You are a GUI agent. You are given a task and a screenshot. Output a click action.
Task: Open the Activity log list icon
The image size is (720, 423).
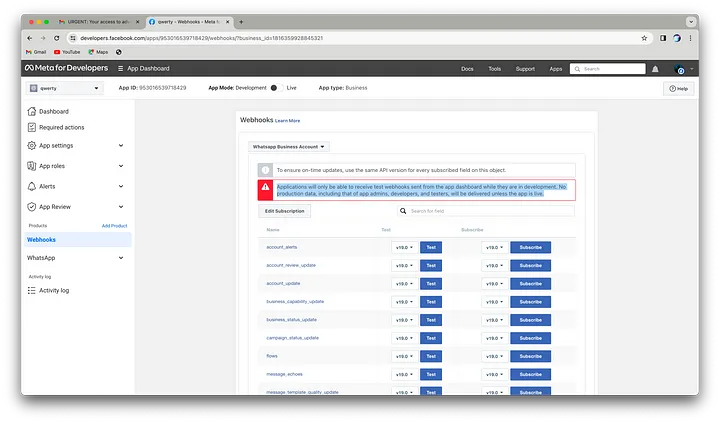[x=32, y=290]
